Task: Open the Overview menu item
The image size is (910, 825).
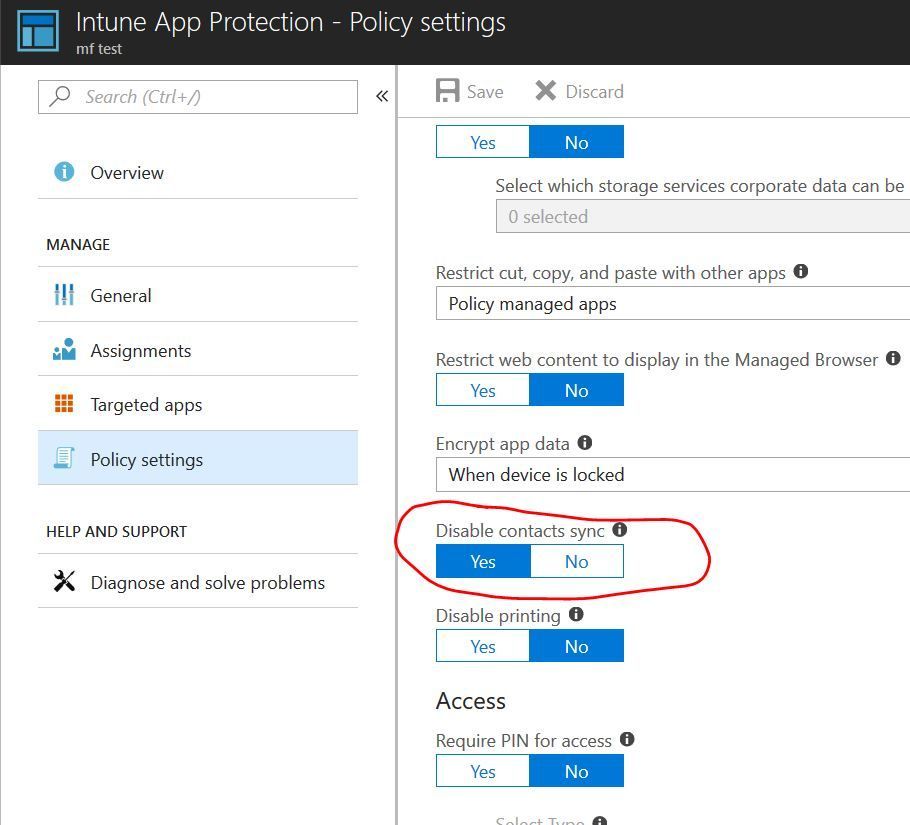Action: [198, 172]
